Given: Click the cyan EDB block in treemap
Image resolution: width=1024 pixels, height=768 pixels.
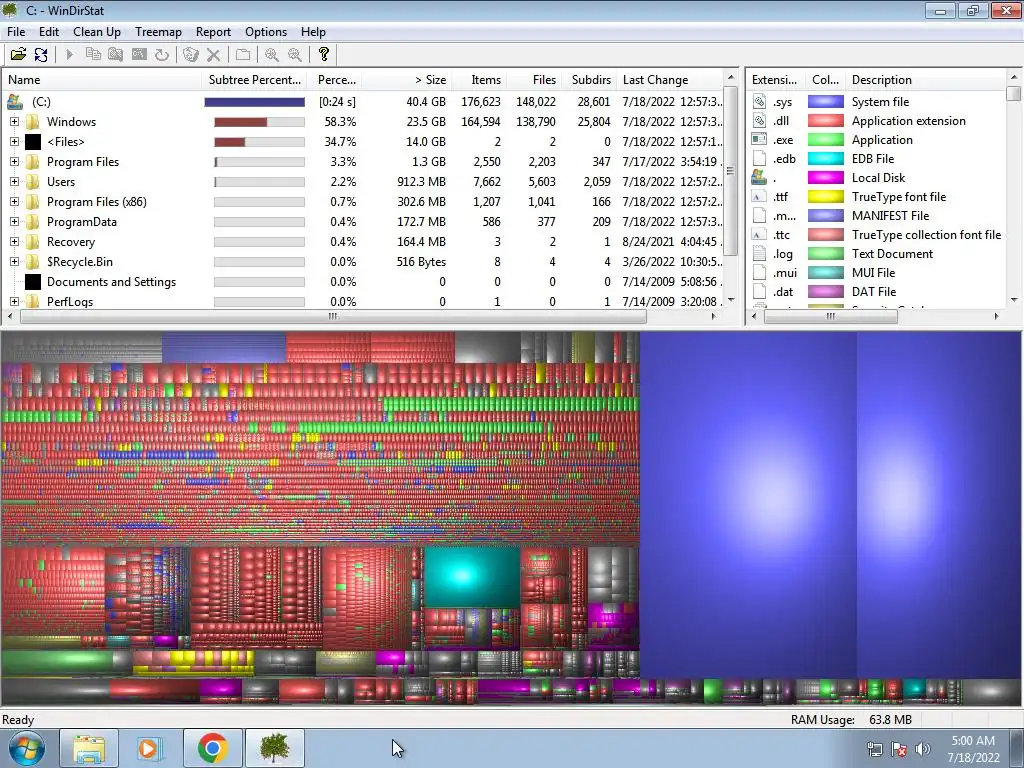Looking at the screenshot, I should [472, 577].
